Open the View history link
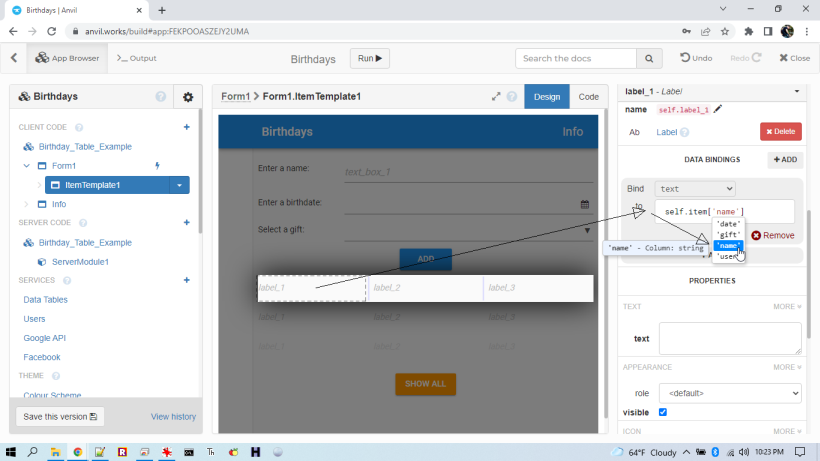This screenshot has height=461, width=820. pyautogui.click(x=173, y=416)
